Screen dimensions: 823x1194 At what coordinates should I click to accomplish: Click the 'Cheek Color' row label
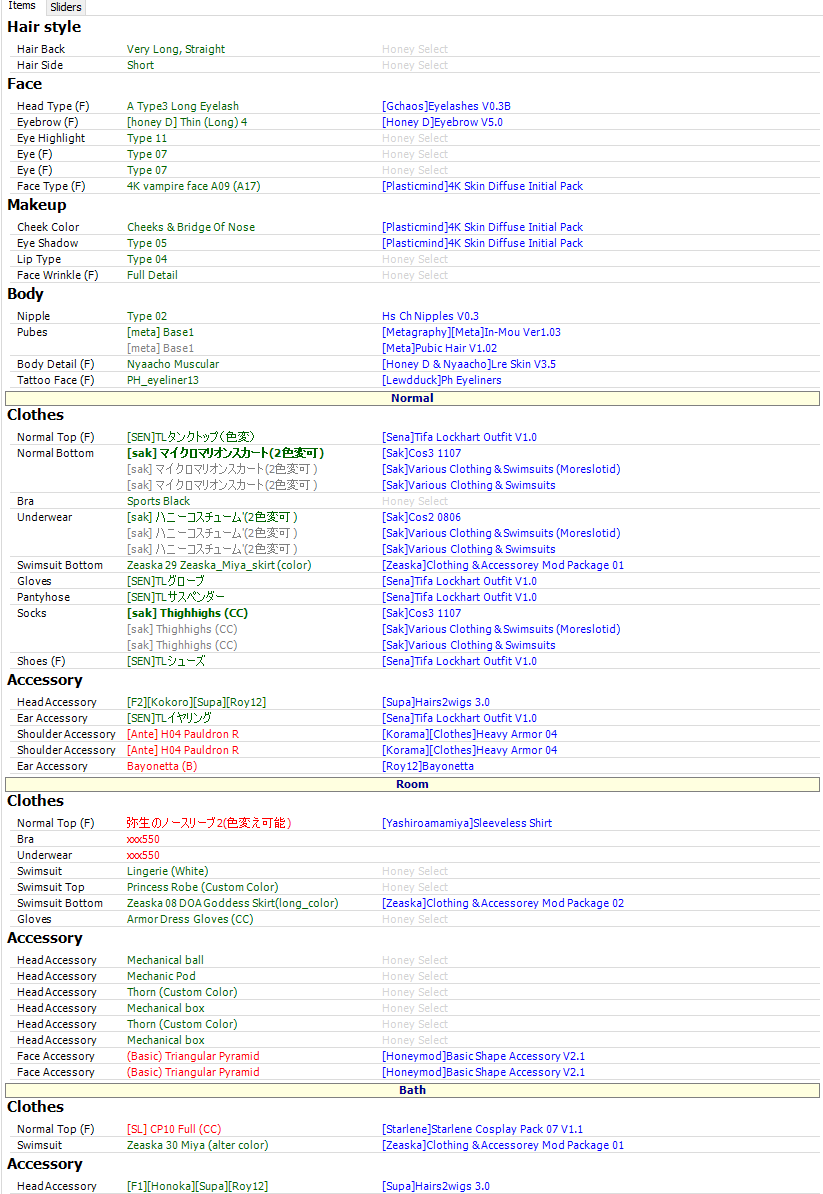48,228
